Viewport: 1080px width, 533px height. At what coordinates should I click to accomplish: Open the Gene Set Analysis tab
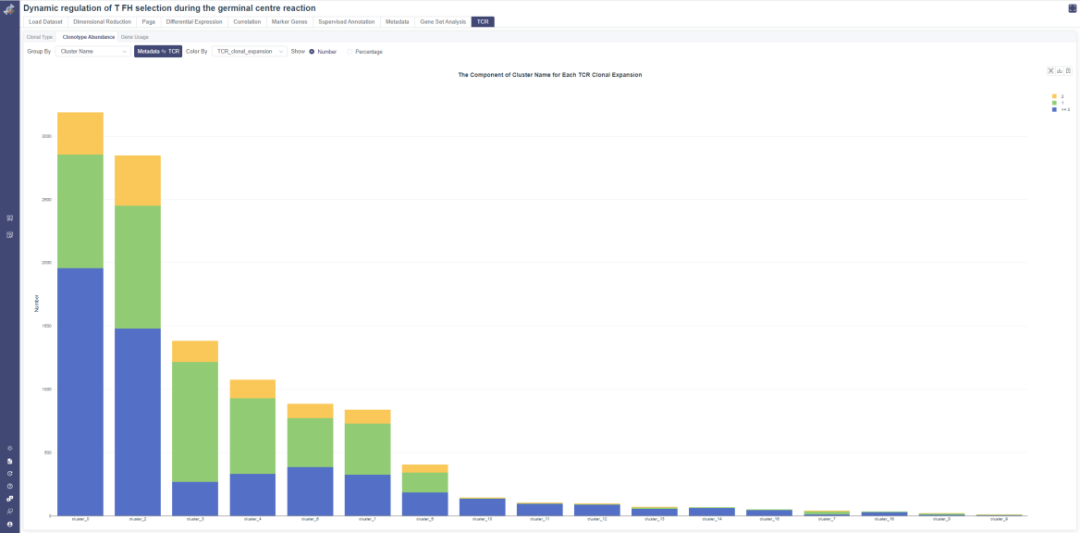(443, 22)
